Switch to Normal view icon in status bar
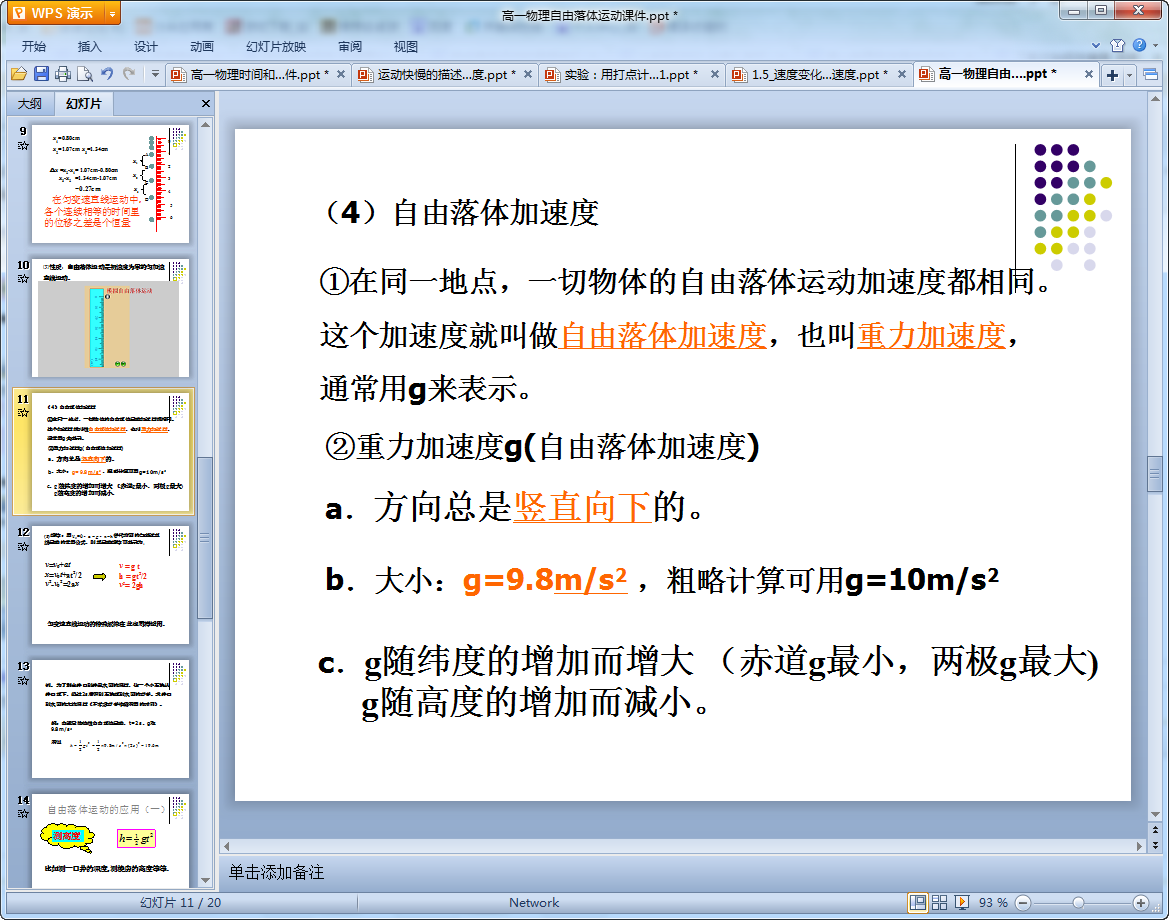 [918, 903]
